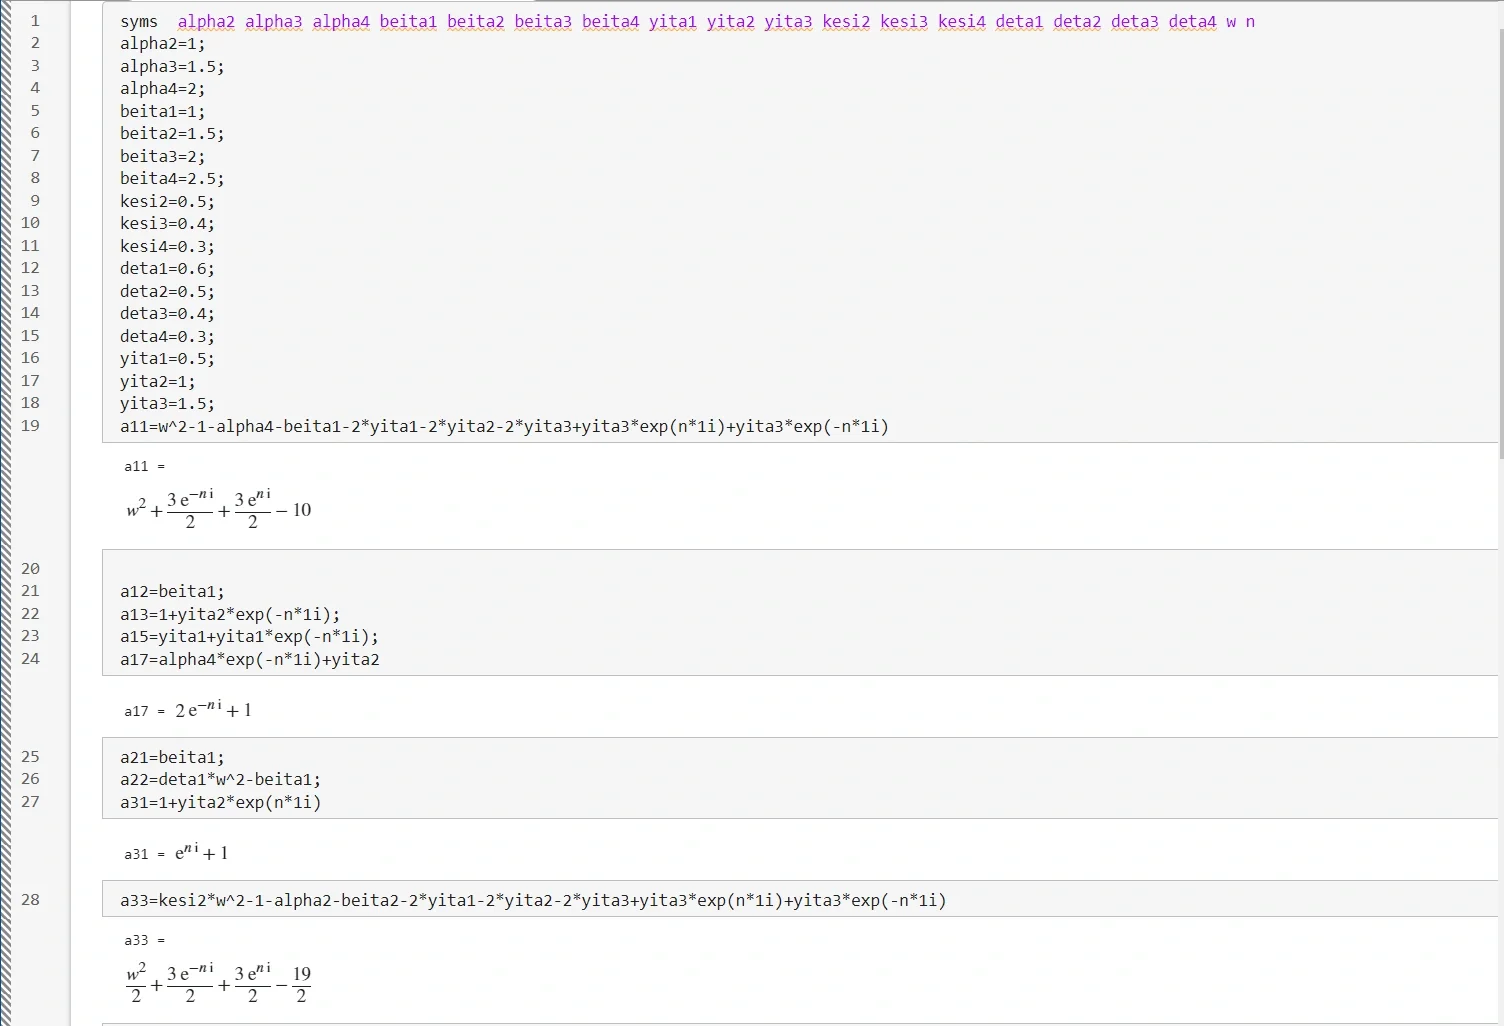Screen dimensions: 1504x1026
Task: Click the code line 'yita1=0.5;'
Action: pyautogui.click(x=167, y=359)
